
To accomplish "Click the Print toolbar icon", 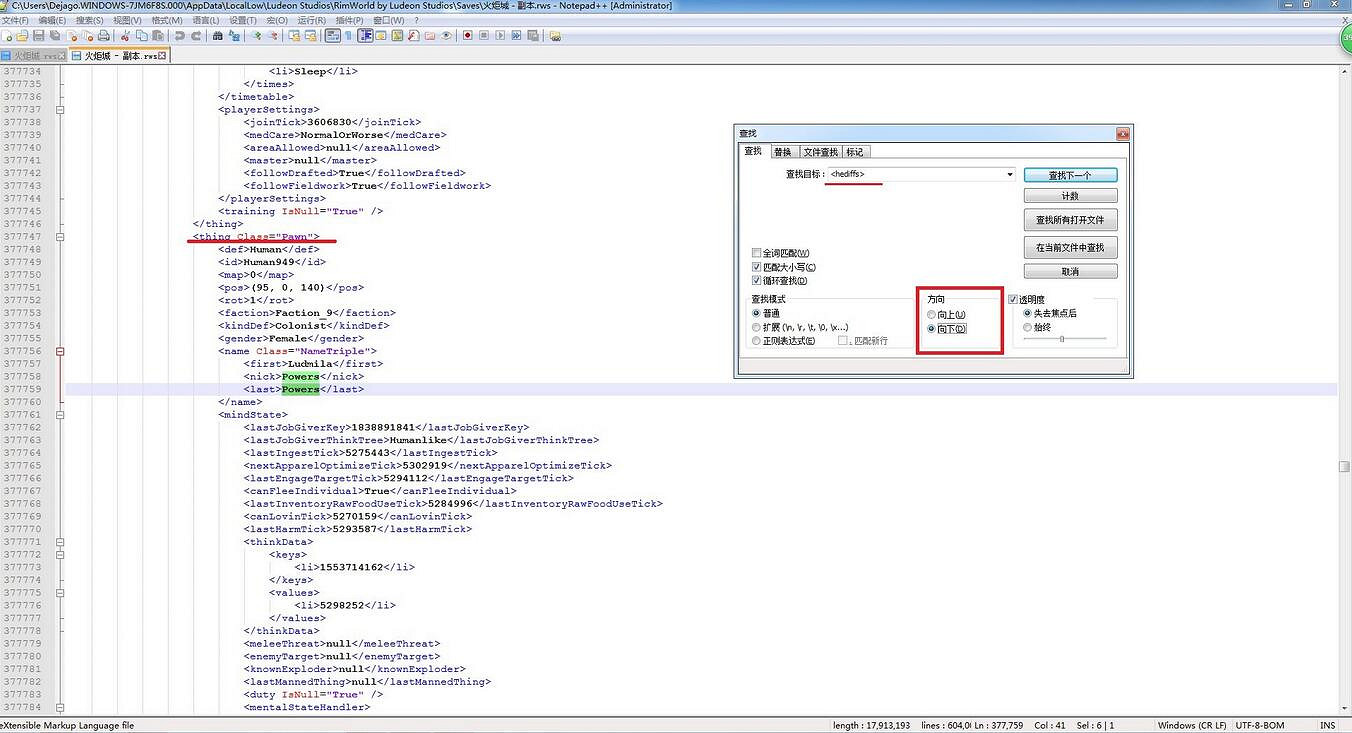I will coord(101,36).
